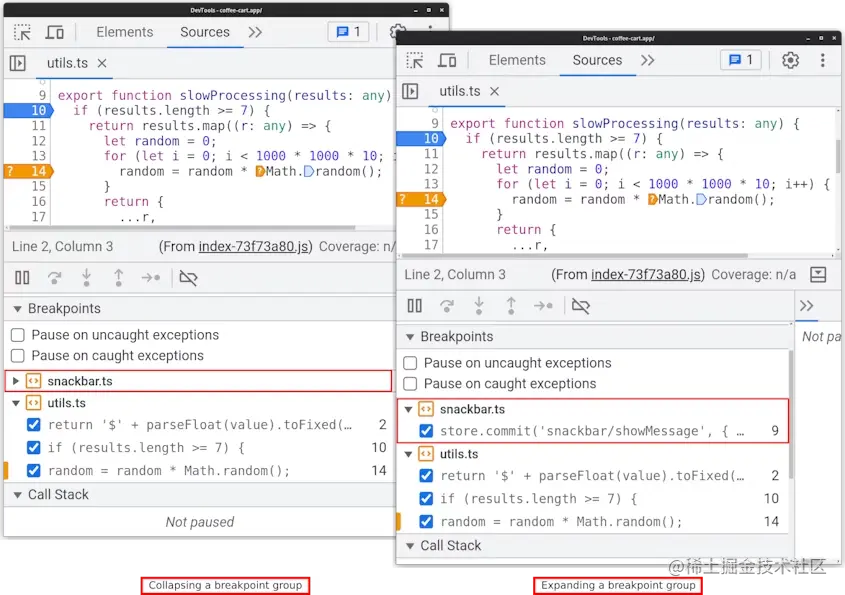Click breakpoints pane vertical scrollbar in right window
The image size is (845, 595).
[790, 414]
